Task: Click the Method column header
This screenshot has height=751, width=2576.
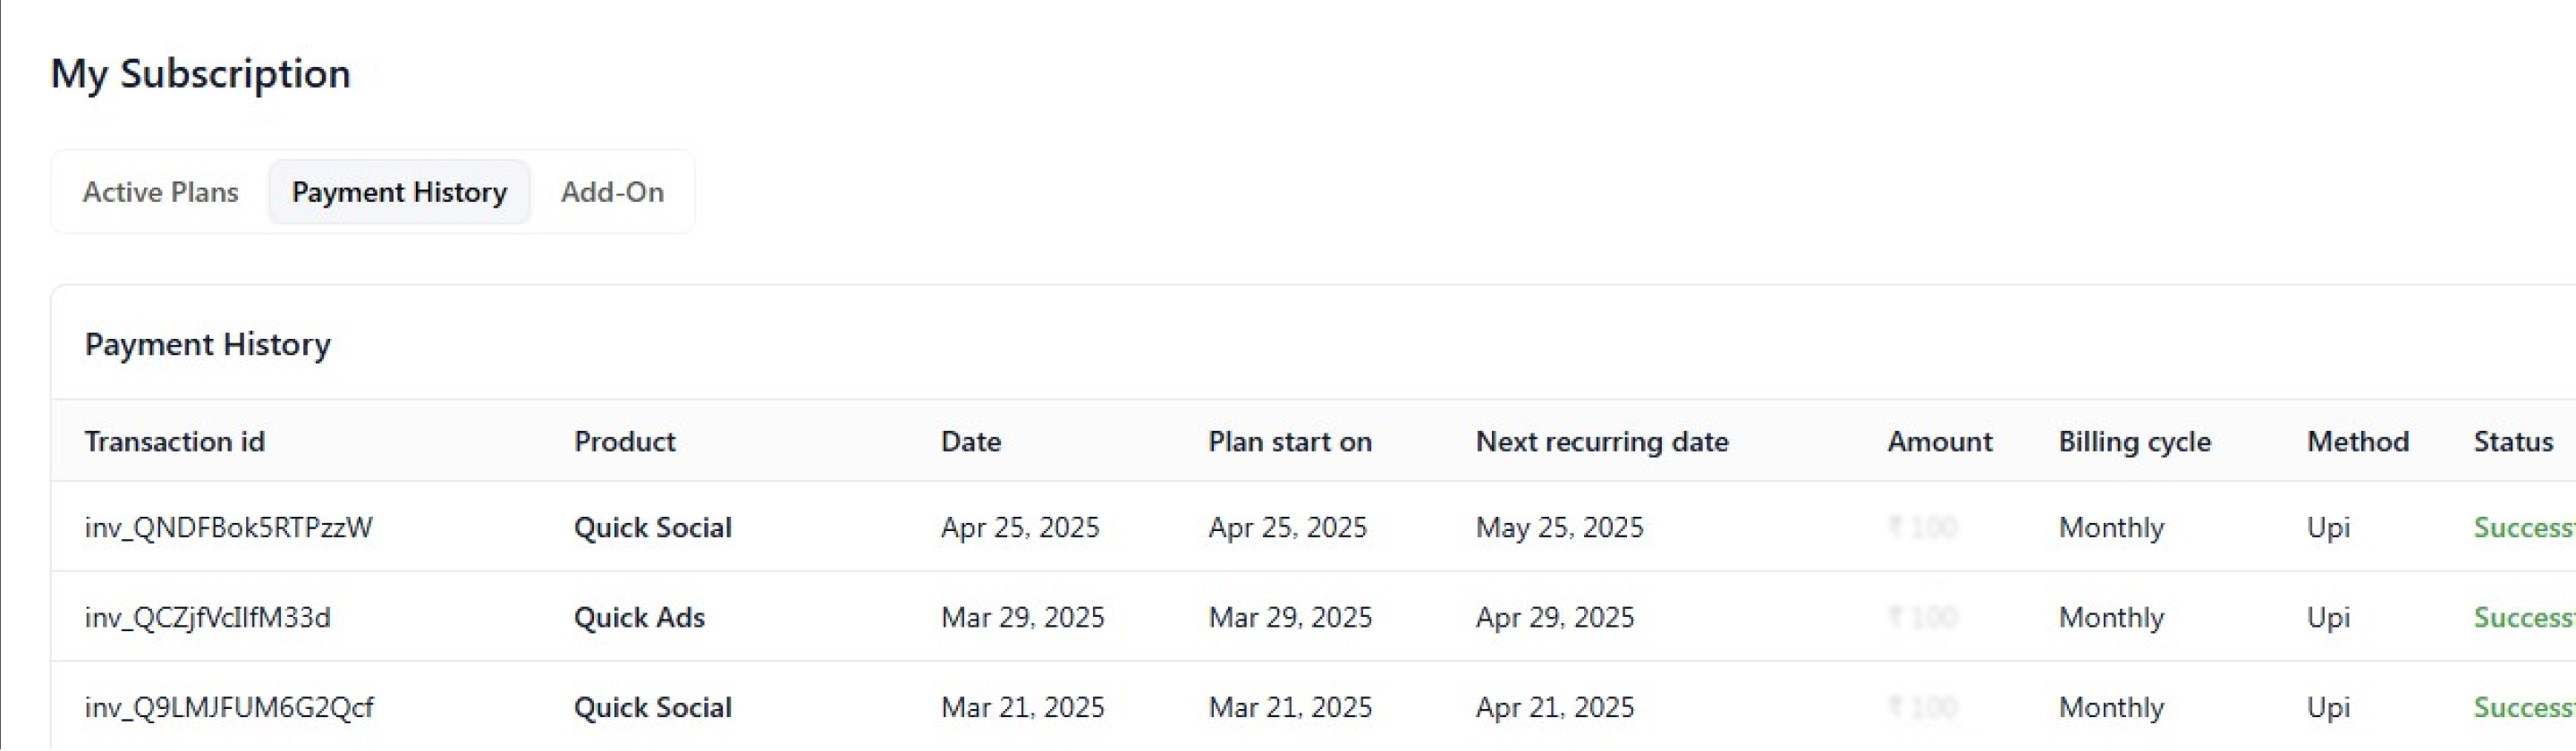Action: point(2357,442)
